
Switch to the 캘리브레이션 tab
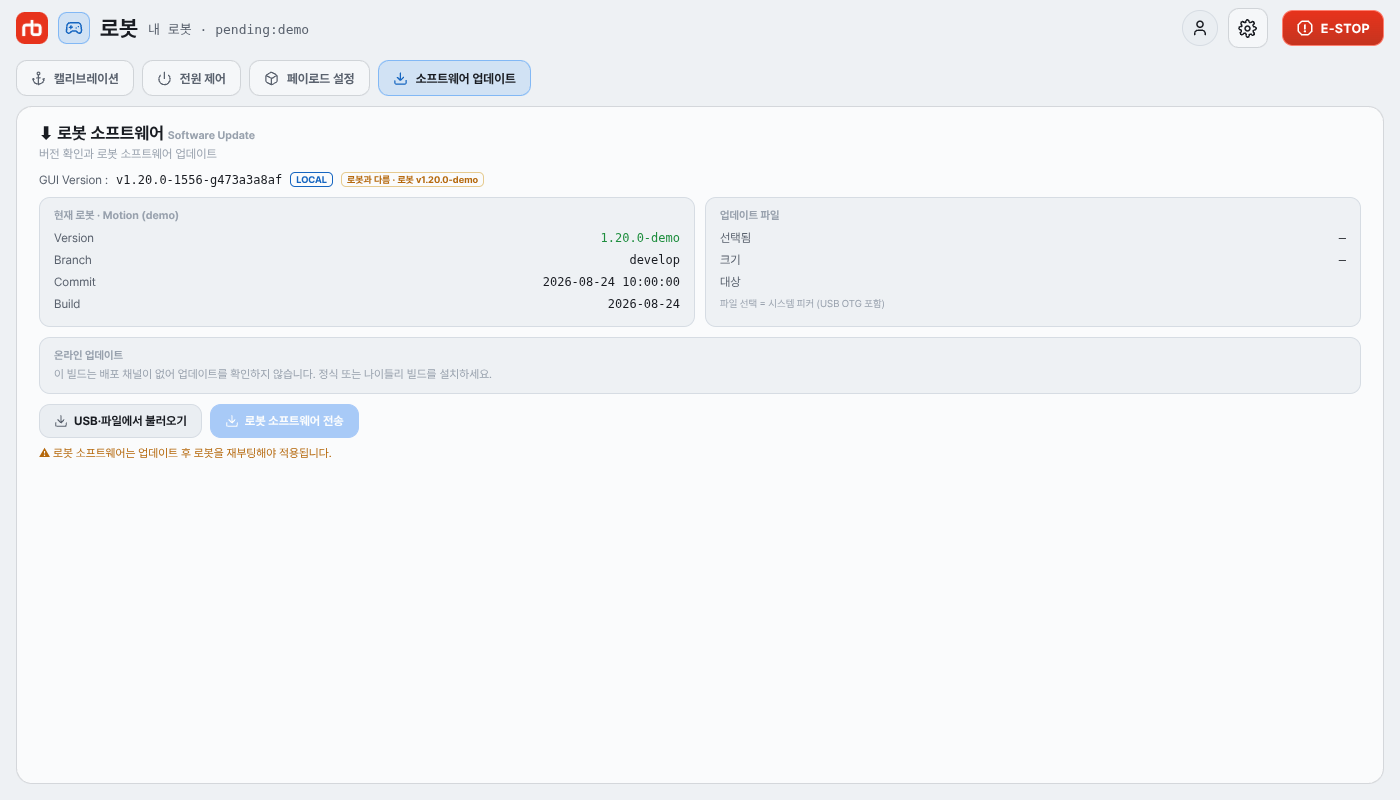(x=75, y=78)
